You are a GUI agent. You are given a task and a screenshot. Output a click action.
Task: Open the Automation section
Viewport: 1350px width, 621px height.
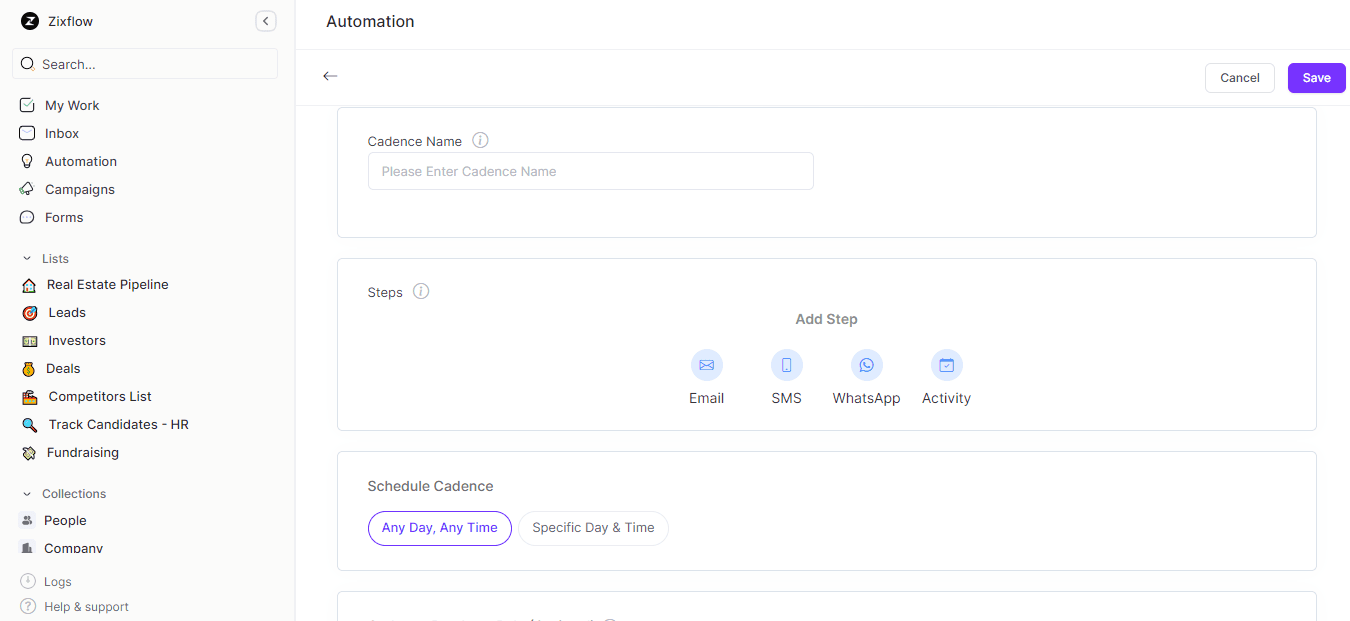coord(81,161)
